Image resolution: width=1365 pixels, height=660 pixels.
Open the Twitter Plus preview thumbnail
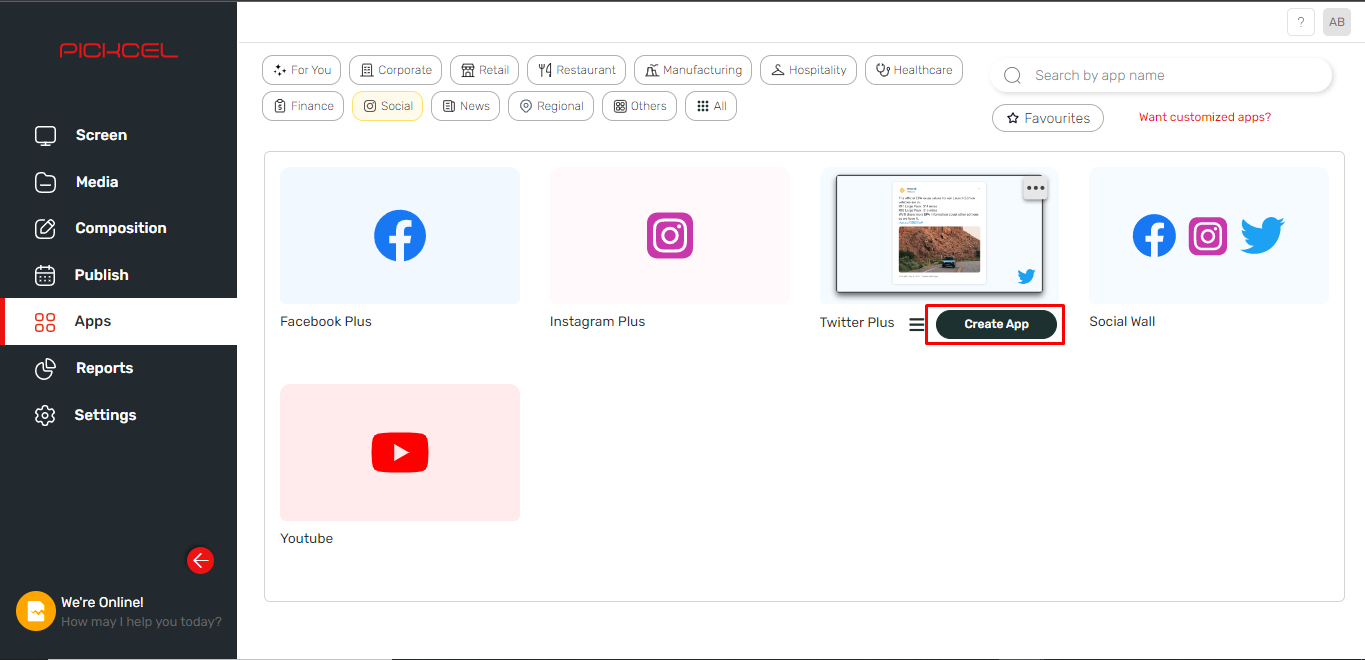939,235
